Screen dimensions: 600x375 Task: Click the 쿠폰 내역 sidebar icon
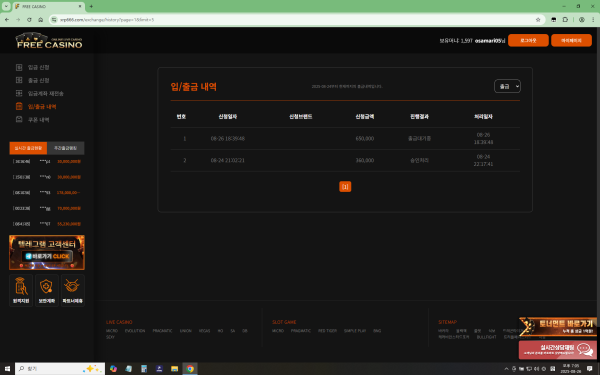[19, 119]
